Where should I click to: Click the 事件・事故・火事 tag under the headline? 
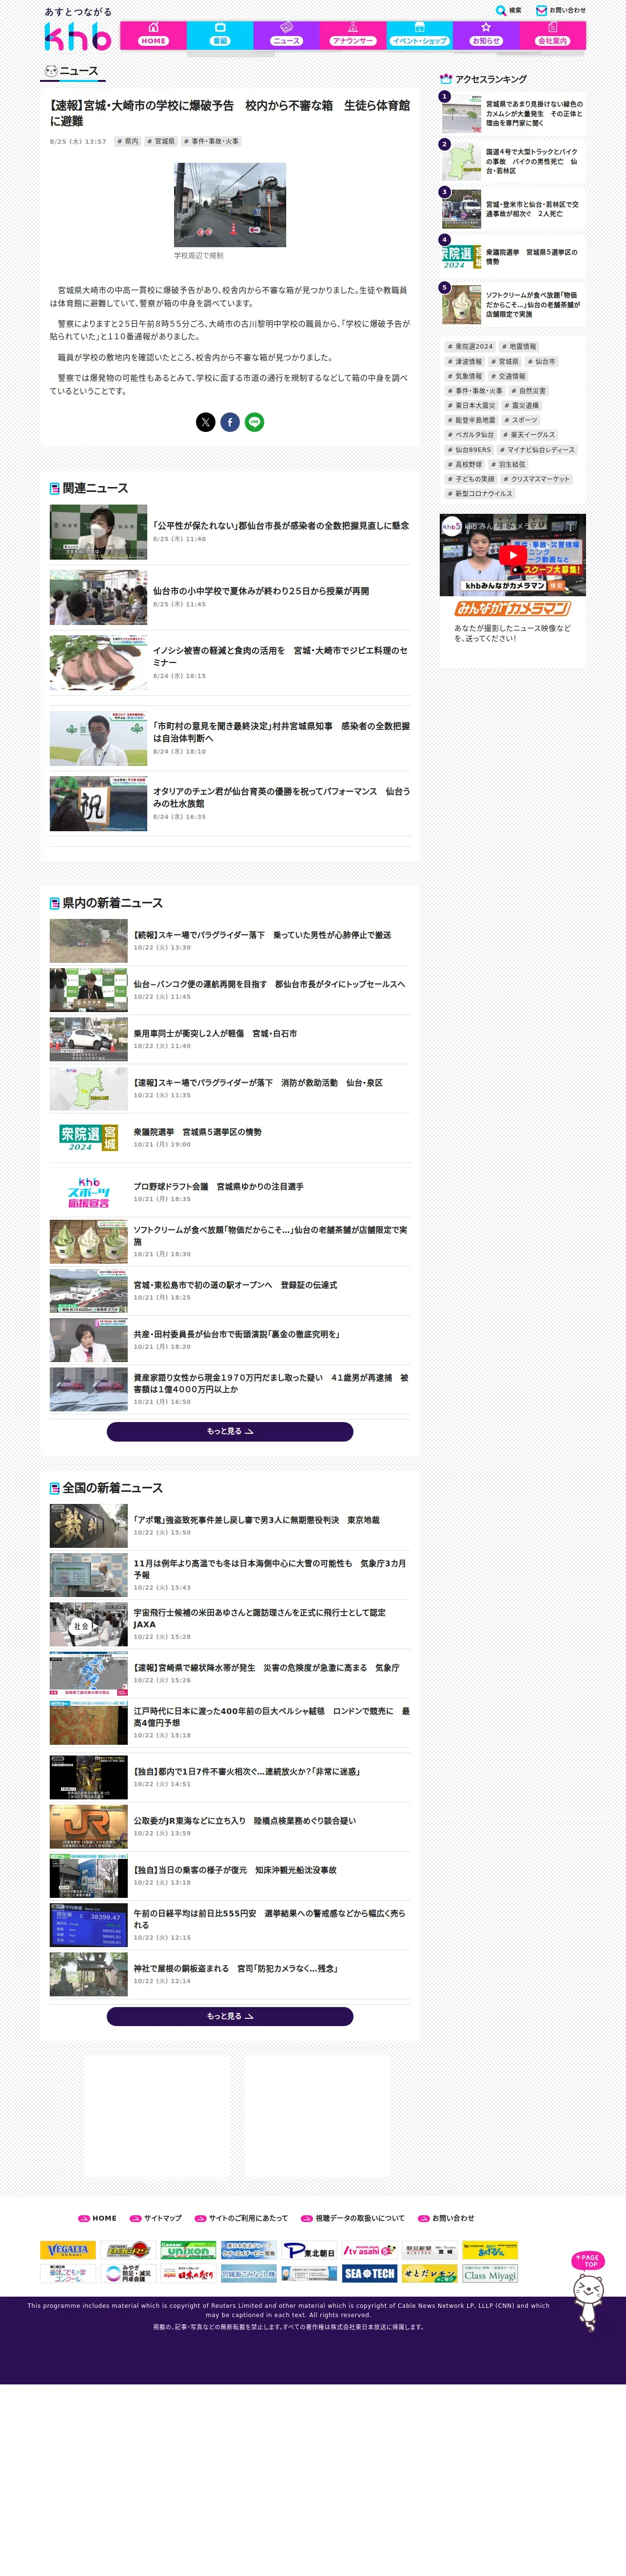pyautogui.click(x=210, y=142)
